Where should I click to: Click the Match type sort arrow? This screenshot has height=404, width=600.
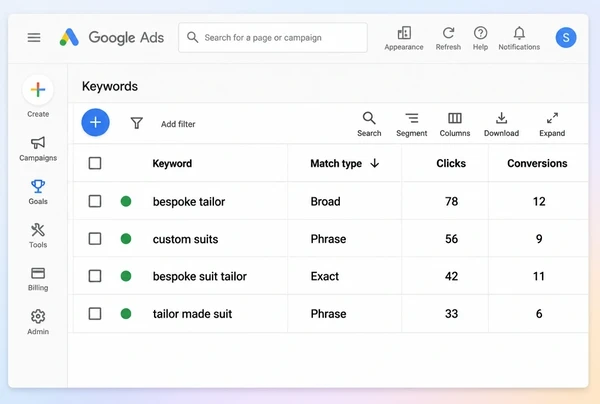(375, 163)
